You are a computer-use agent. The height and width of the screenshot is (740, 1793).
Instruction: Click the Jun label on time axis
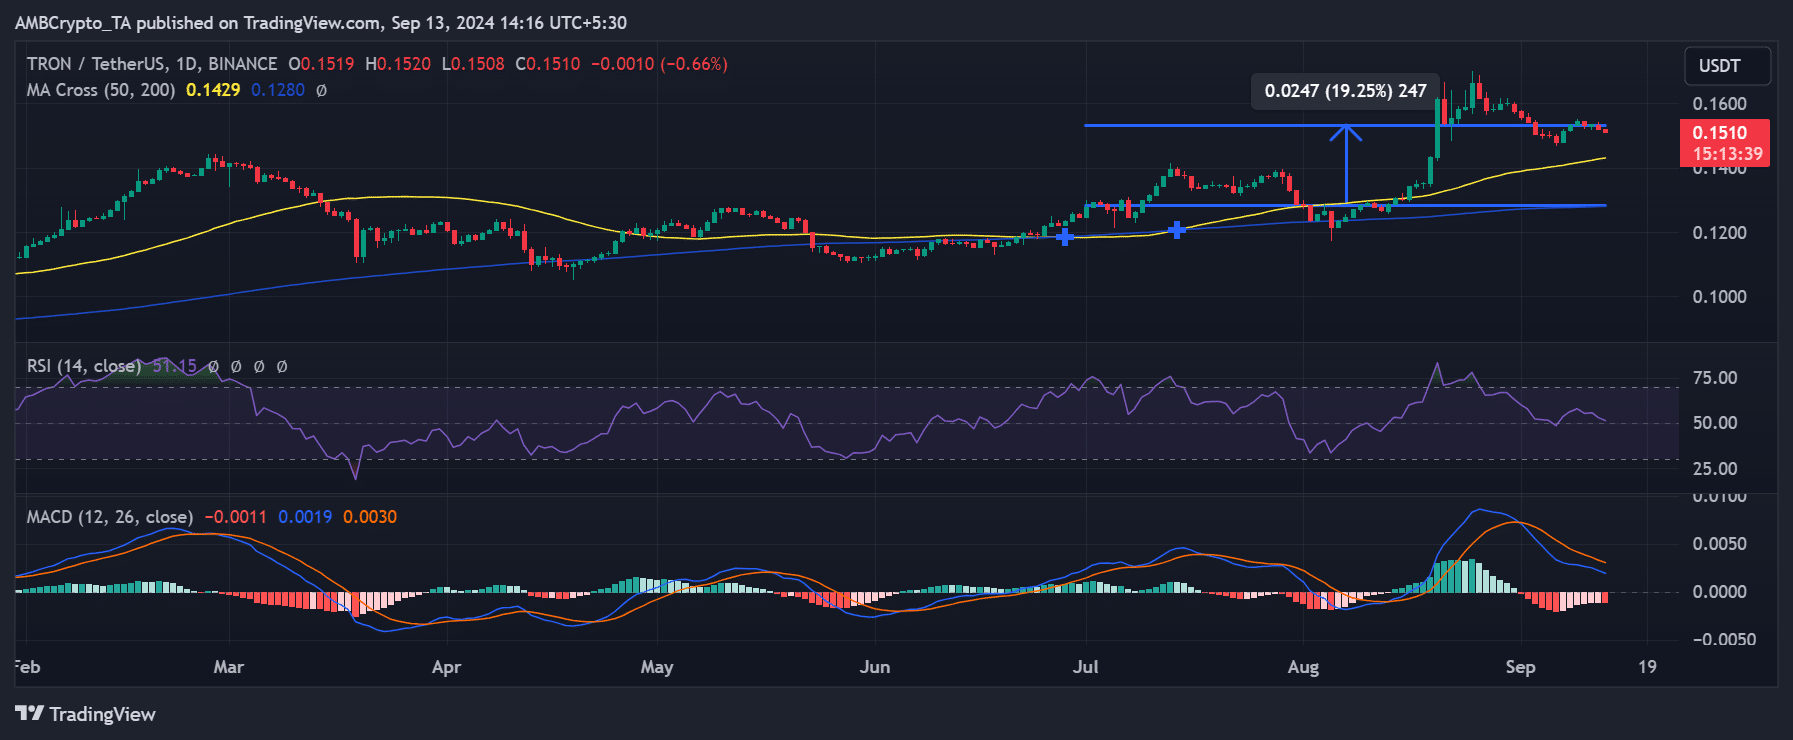pos(875,667)
